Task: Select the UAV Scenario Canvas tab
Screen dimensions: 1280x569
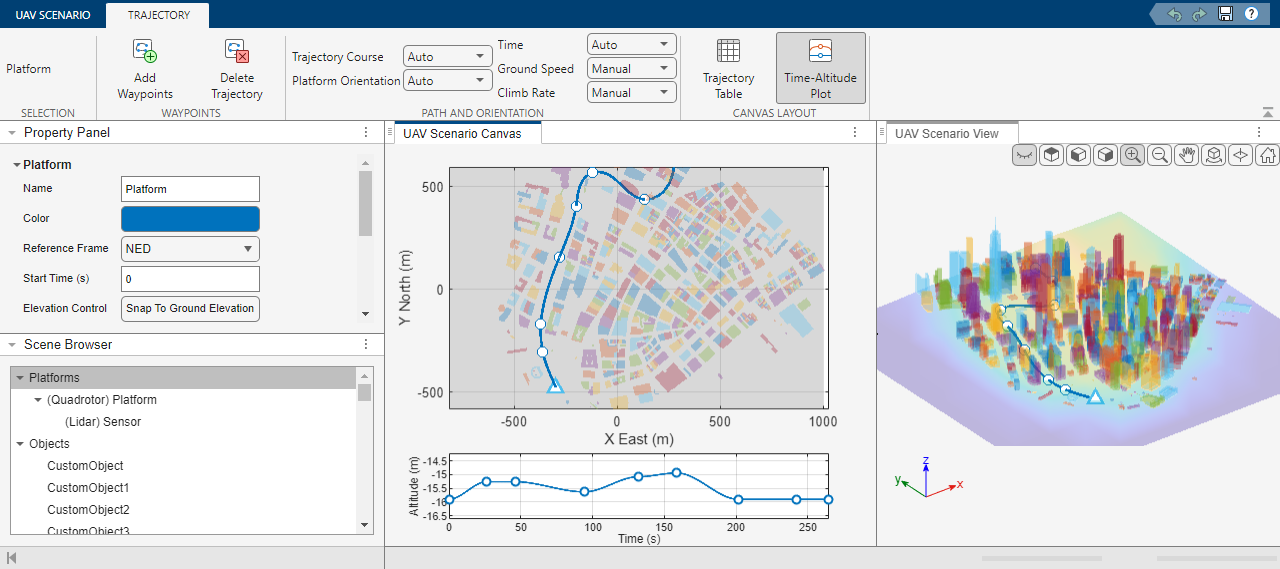Action: coord(466,133)
